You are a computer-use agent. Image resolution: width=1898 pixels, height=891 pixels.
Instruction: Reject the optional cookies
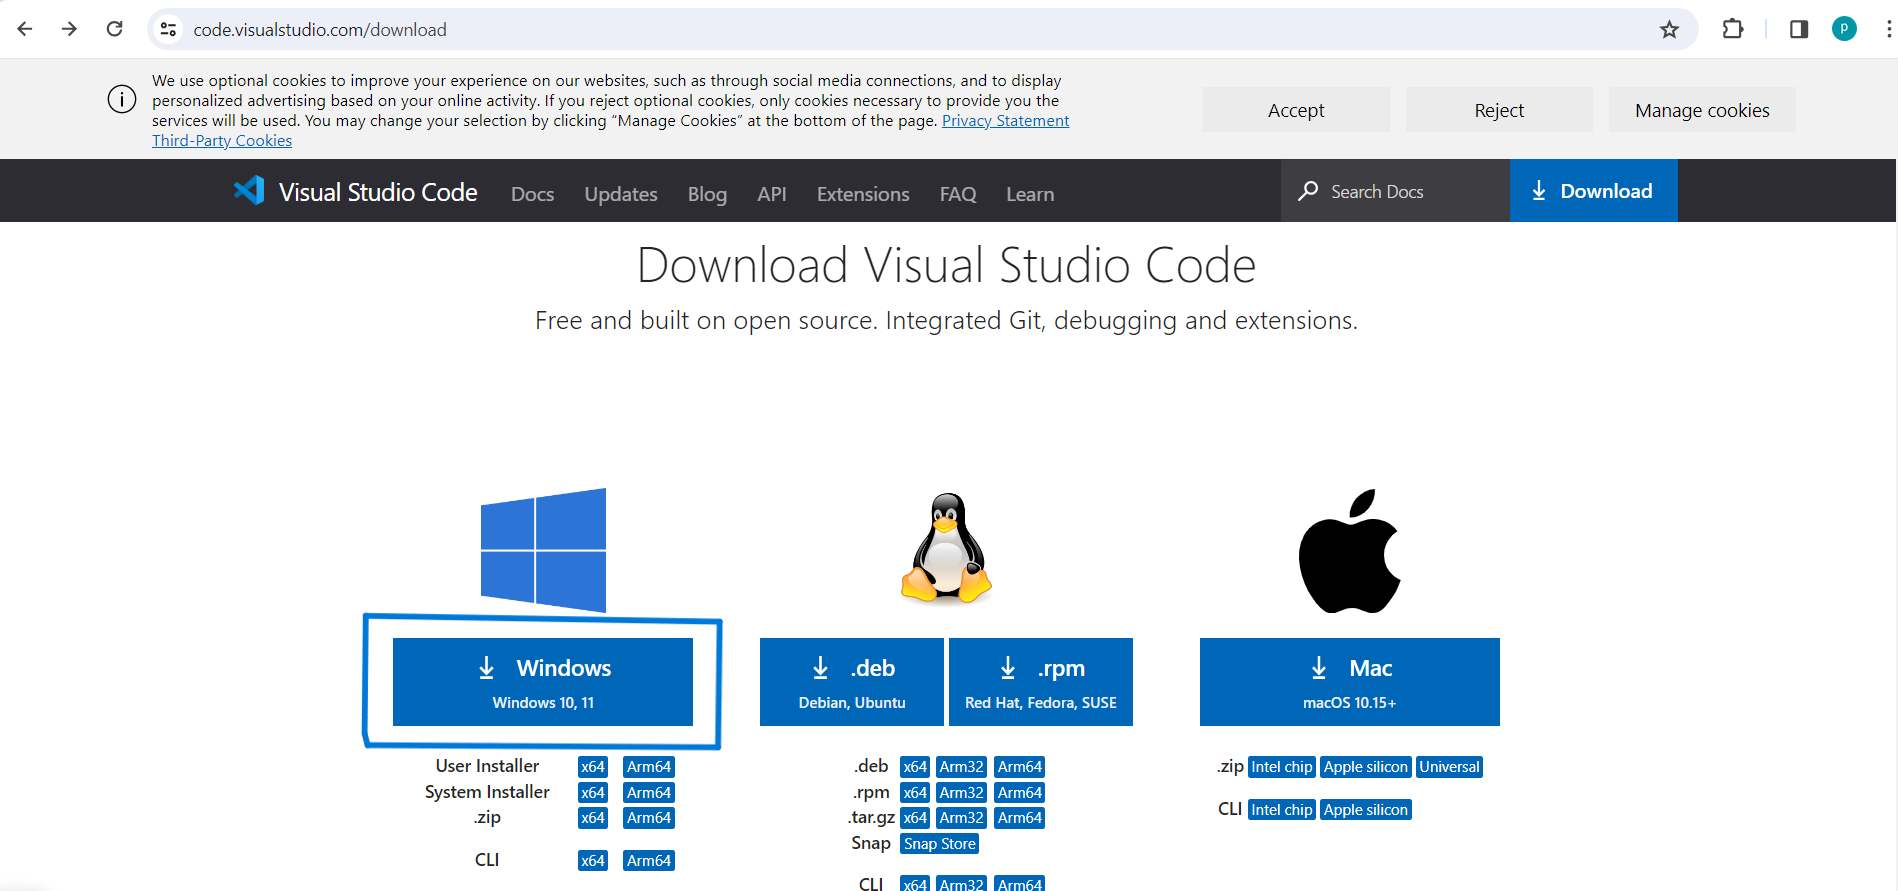1499,110
